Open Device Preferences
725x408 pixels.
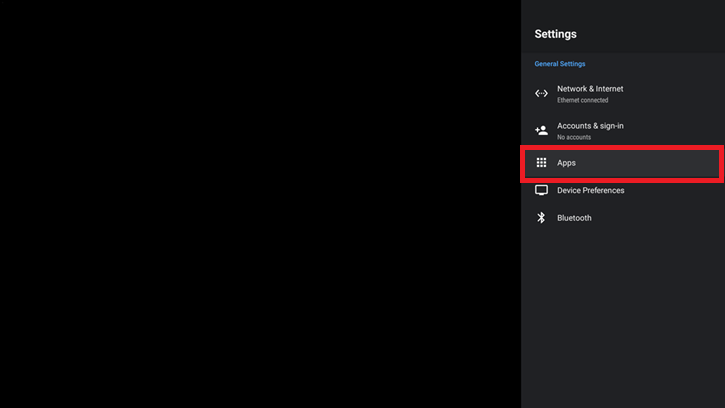coord(590,190)
